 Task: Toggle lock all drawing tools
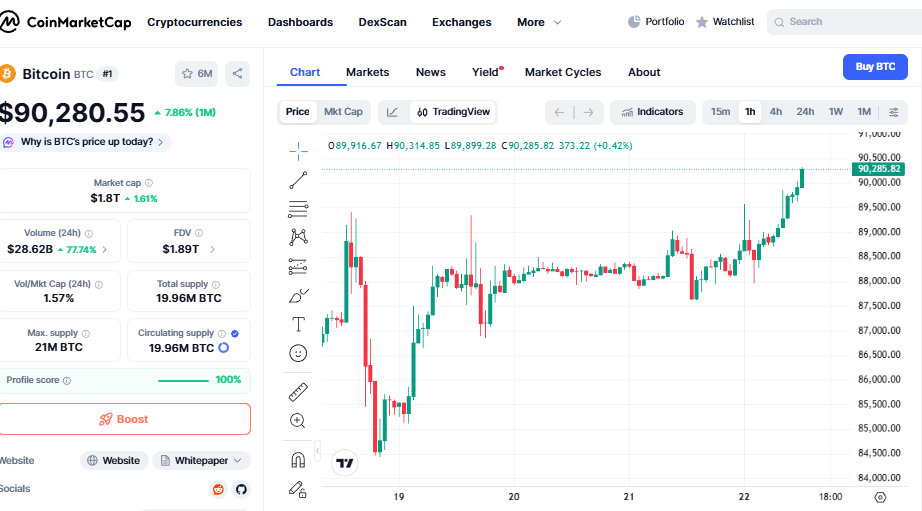point(298,489)
